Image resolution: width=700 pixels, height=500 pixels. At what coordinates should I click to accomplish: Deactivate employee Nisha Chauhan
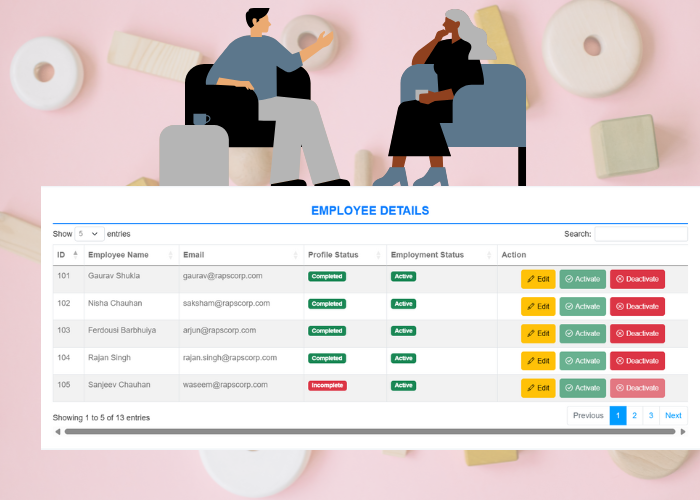(637, 307)
